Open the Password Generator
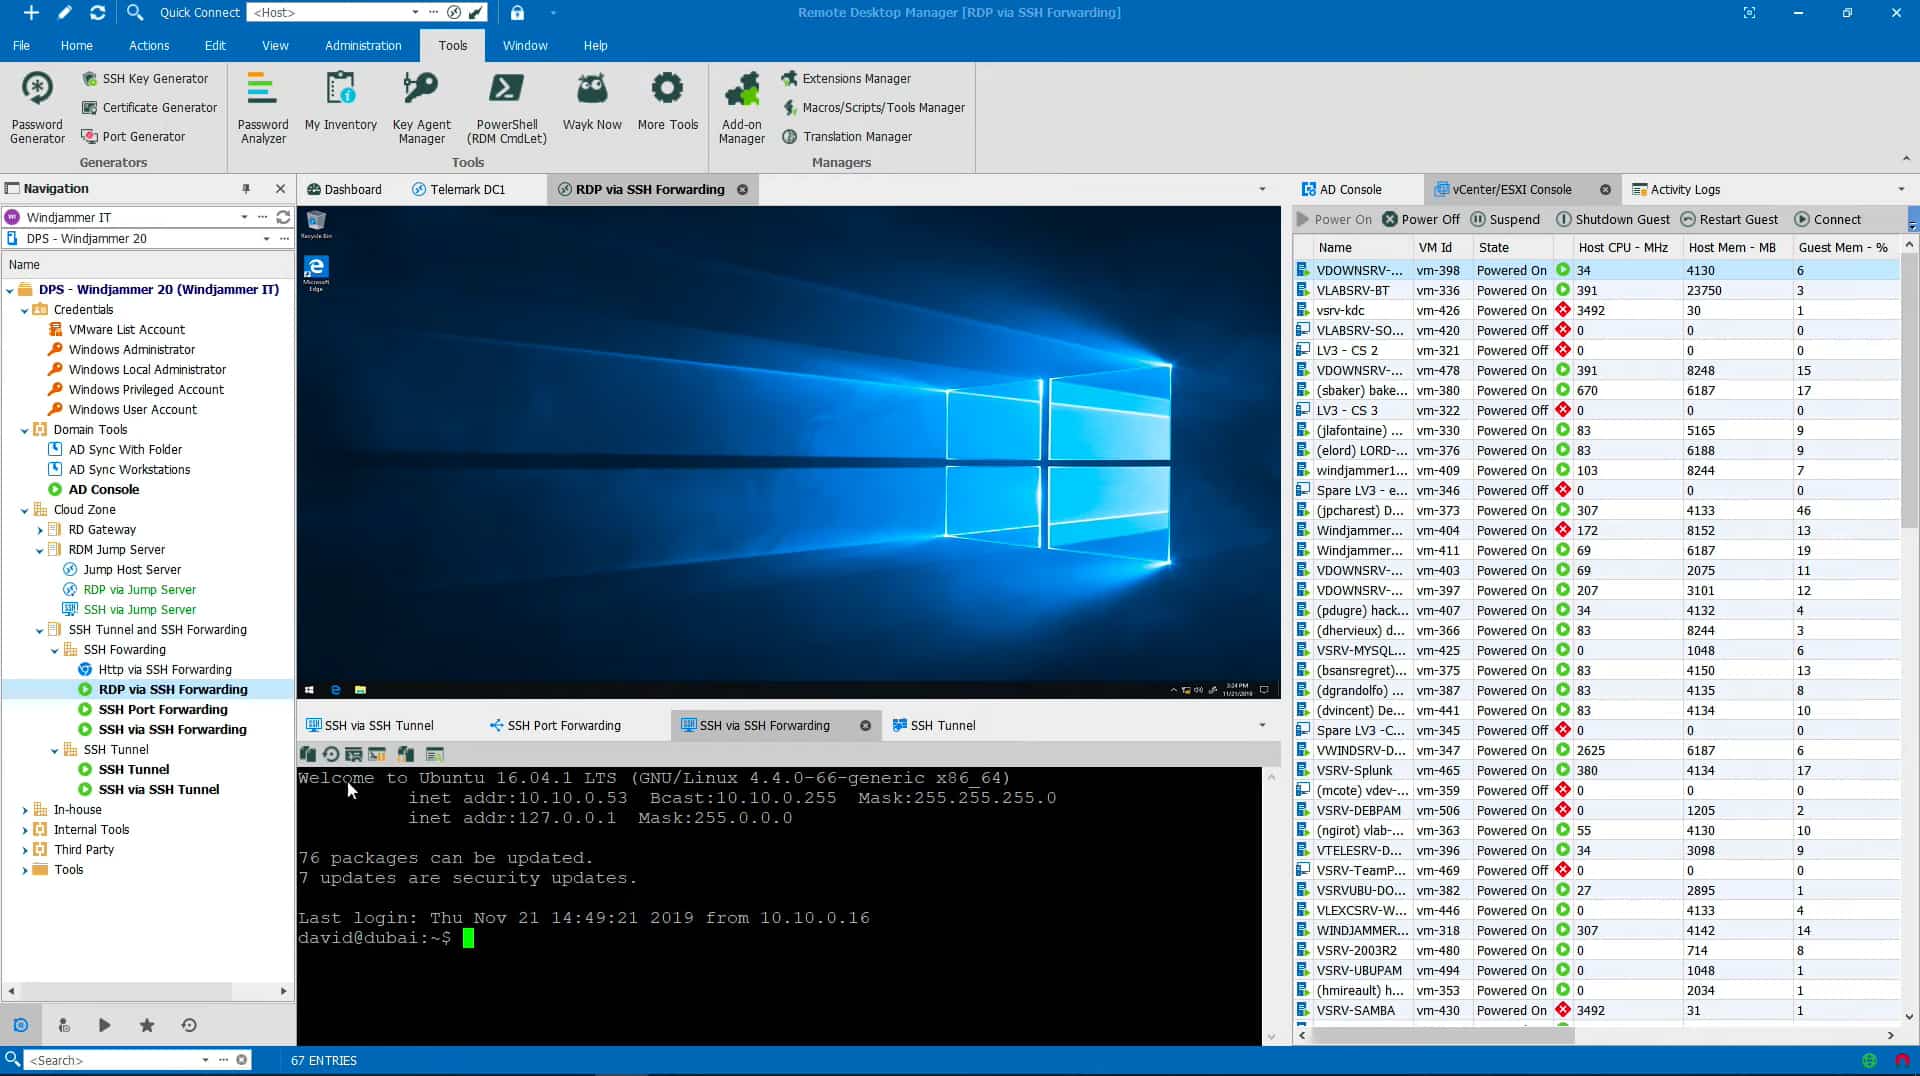 pos(36,105)
